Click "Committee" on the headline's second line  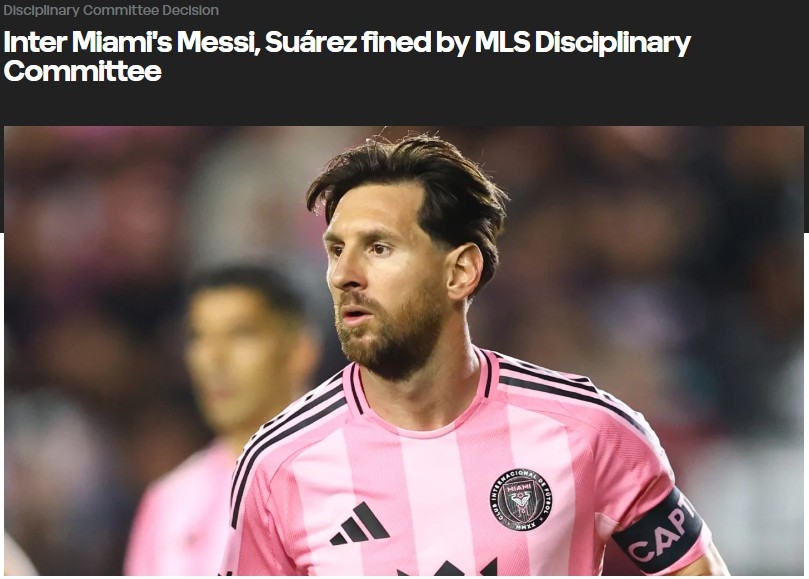pyautogui.click(x=83, y=71)
